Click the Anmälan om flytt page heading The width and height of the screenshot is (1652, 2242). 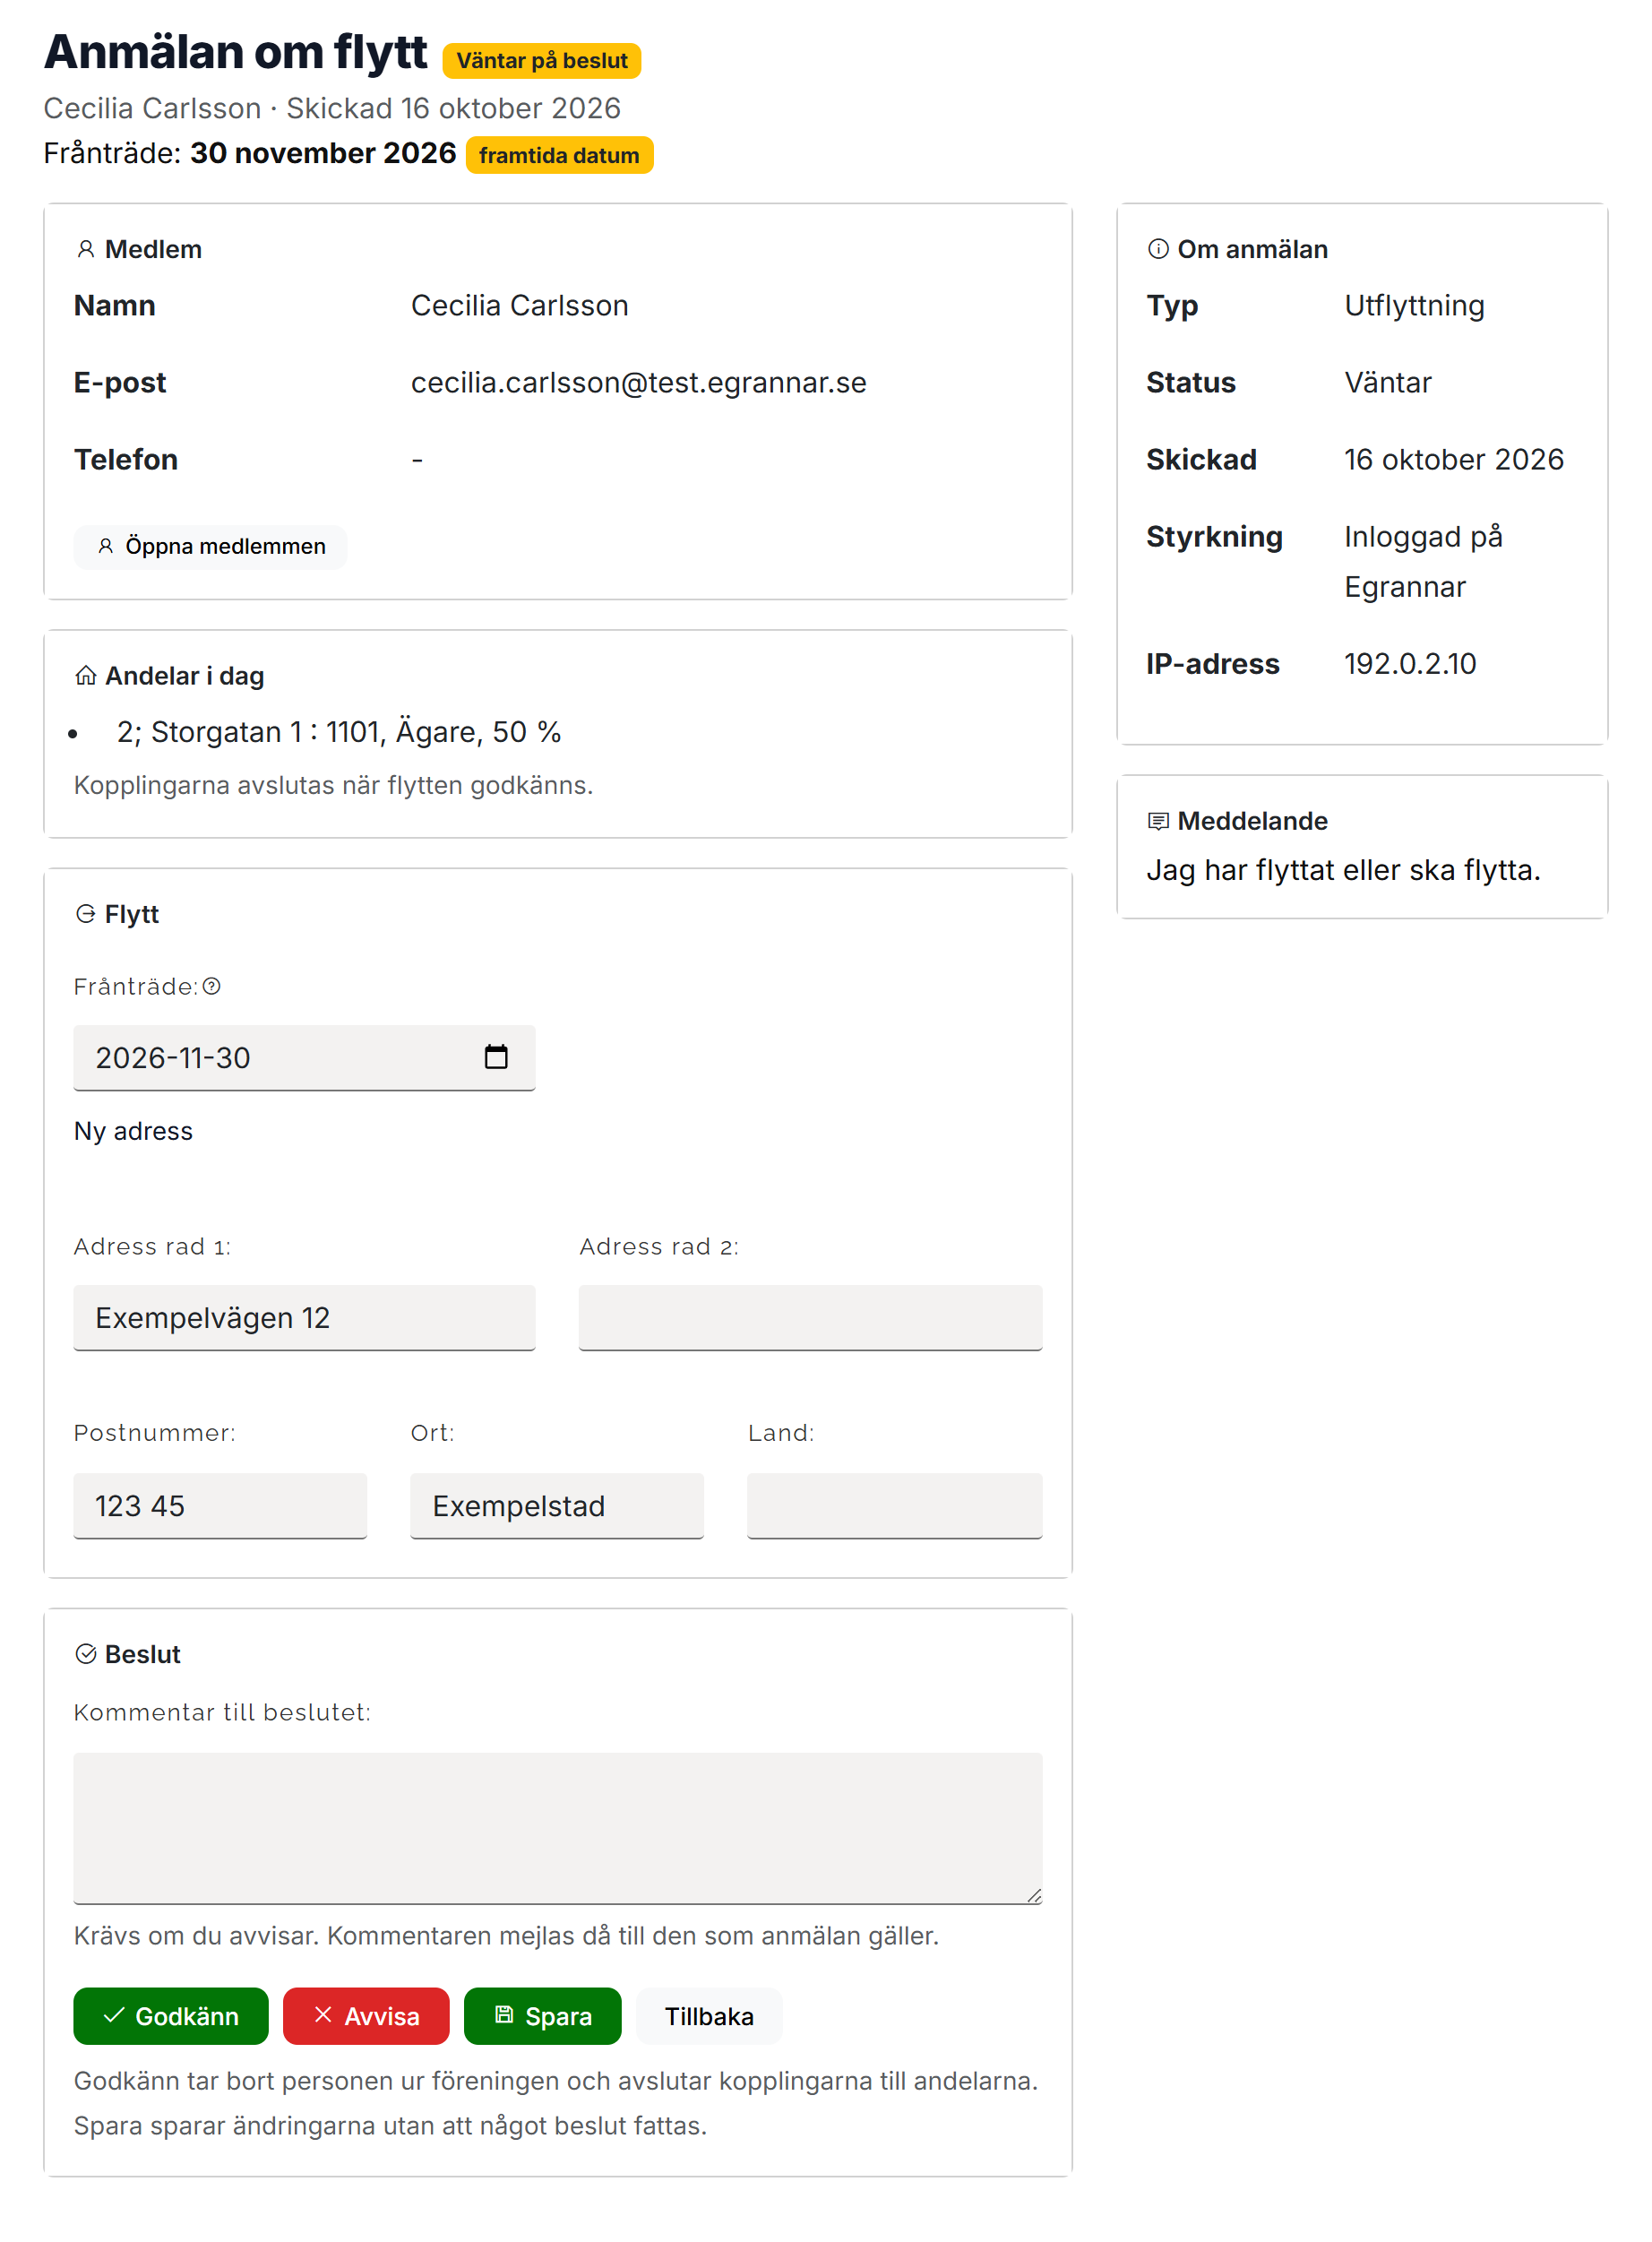click(x=236, y=52)
